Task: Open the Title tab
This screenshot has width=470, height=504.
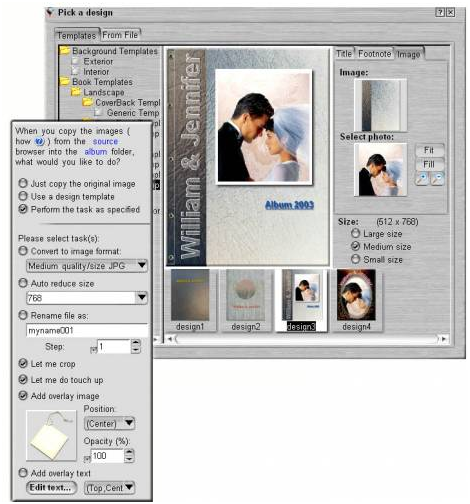Action: (x=344, y=54)
